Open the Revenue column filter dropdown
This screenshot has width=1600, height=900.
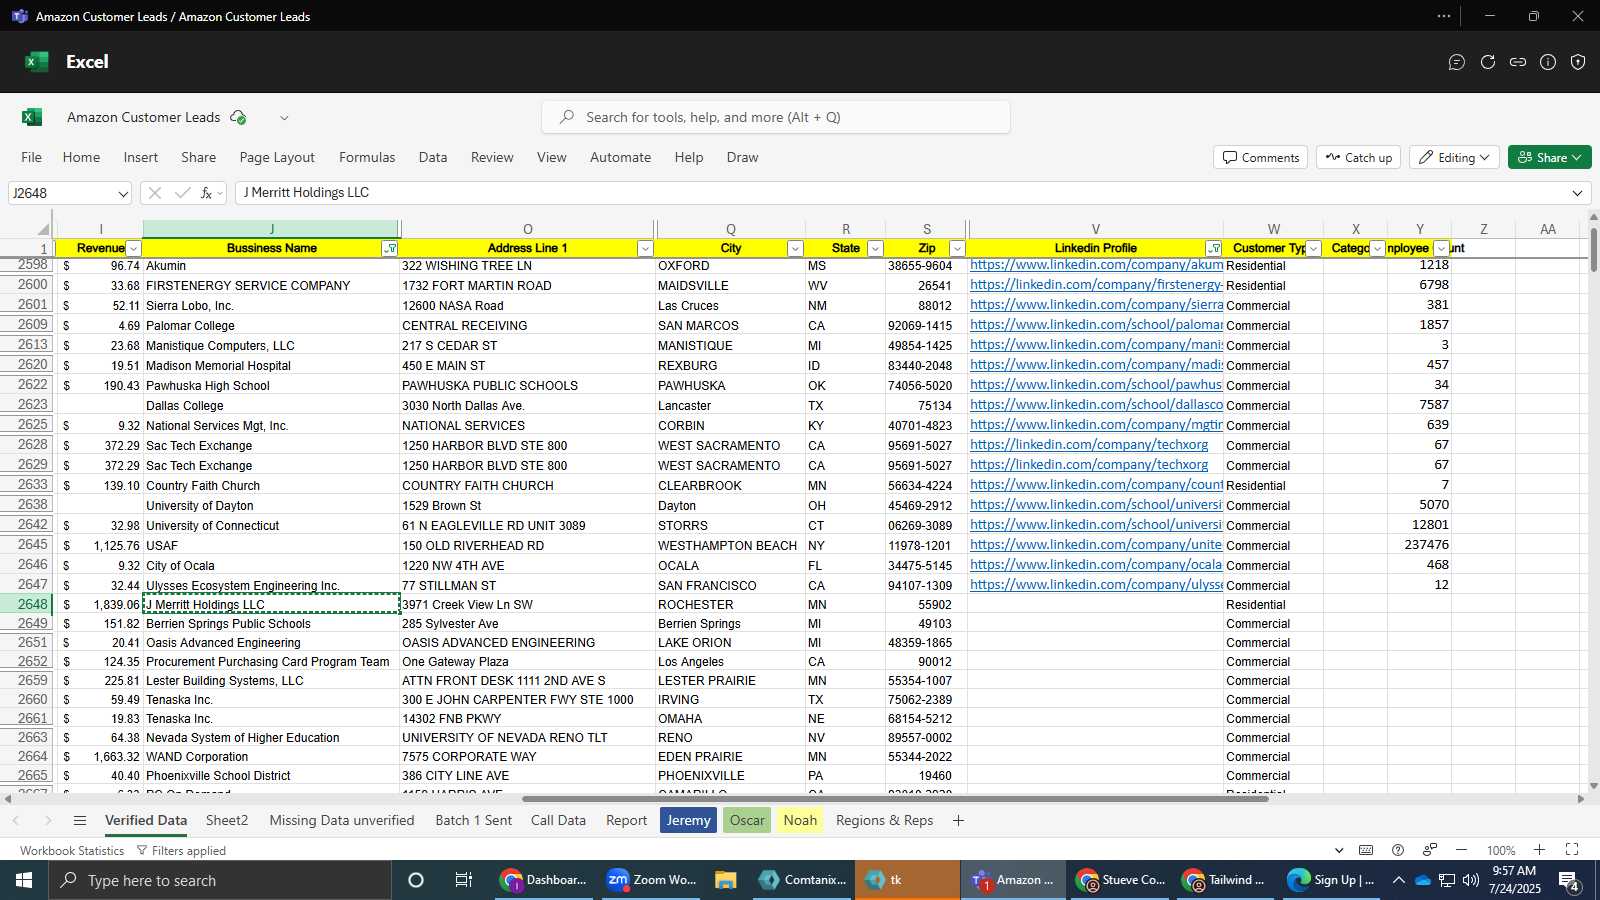tap(134, 248)
